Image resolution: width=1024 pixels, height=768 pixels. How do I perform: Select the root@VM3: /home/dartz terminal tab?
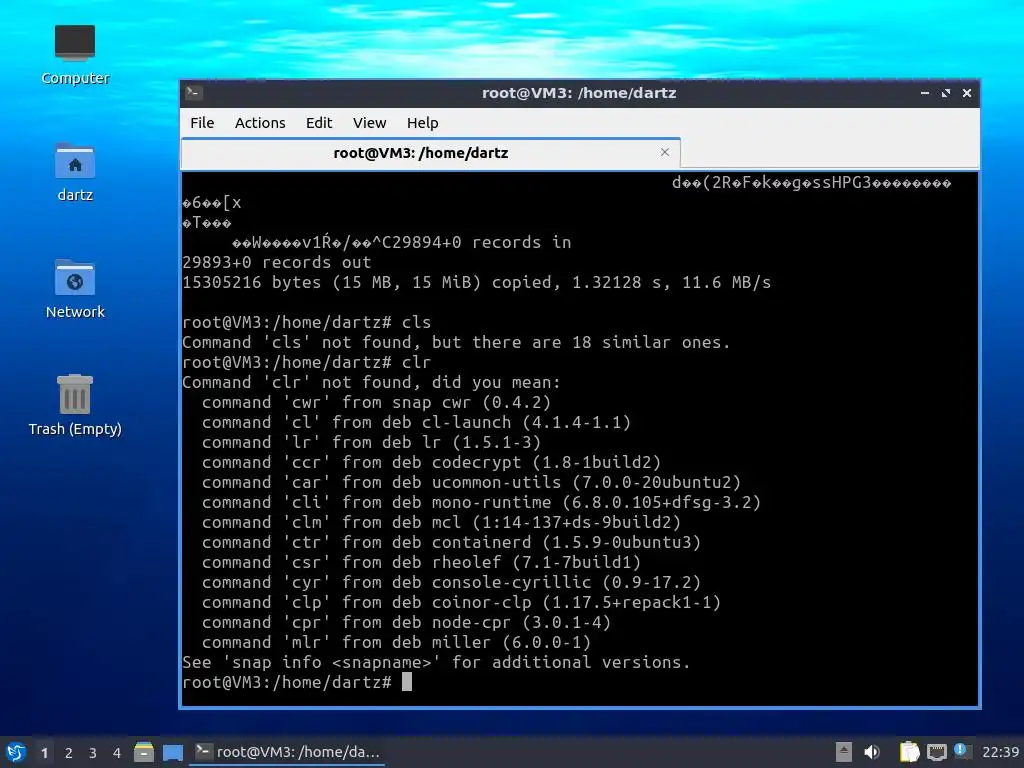tap(430, 153)
